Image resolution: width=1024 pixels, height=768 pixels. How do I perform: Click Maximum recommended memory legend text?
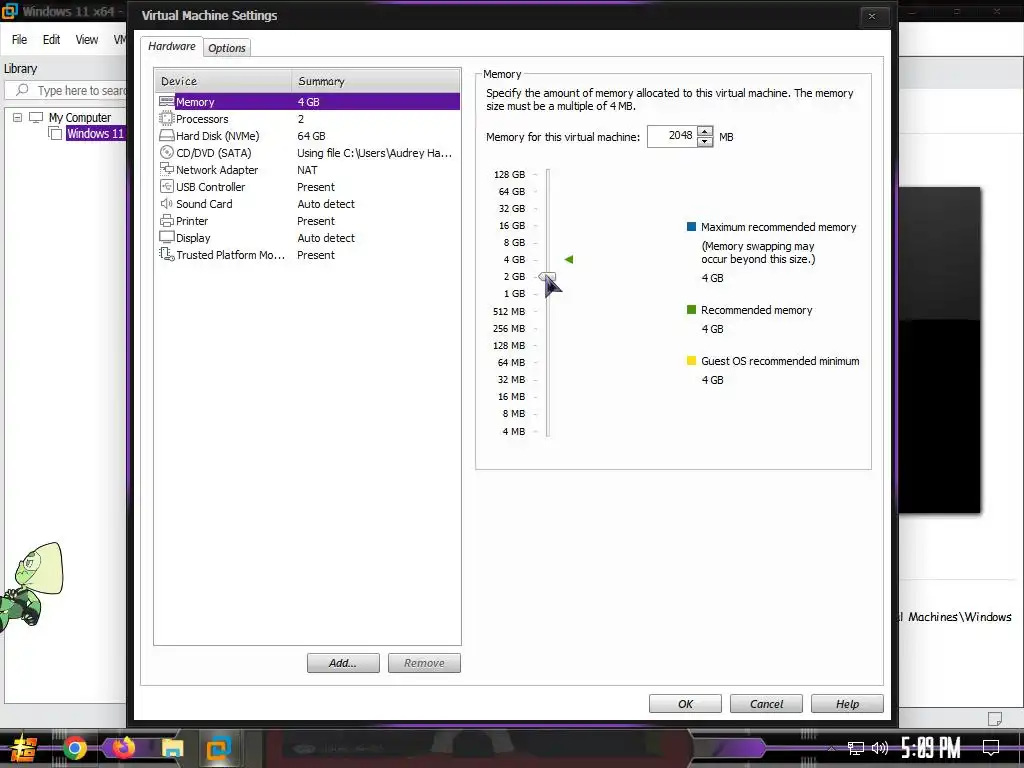(x=778, y=227)
